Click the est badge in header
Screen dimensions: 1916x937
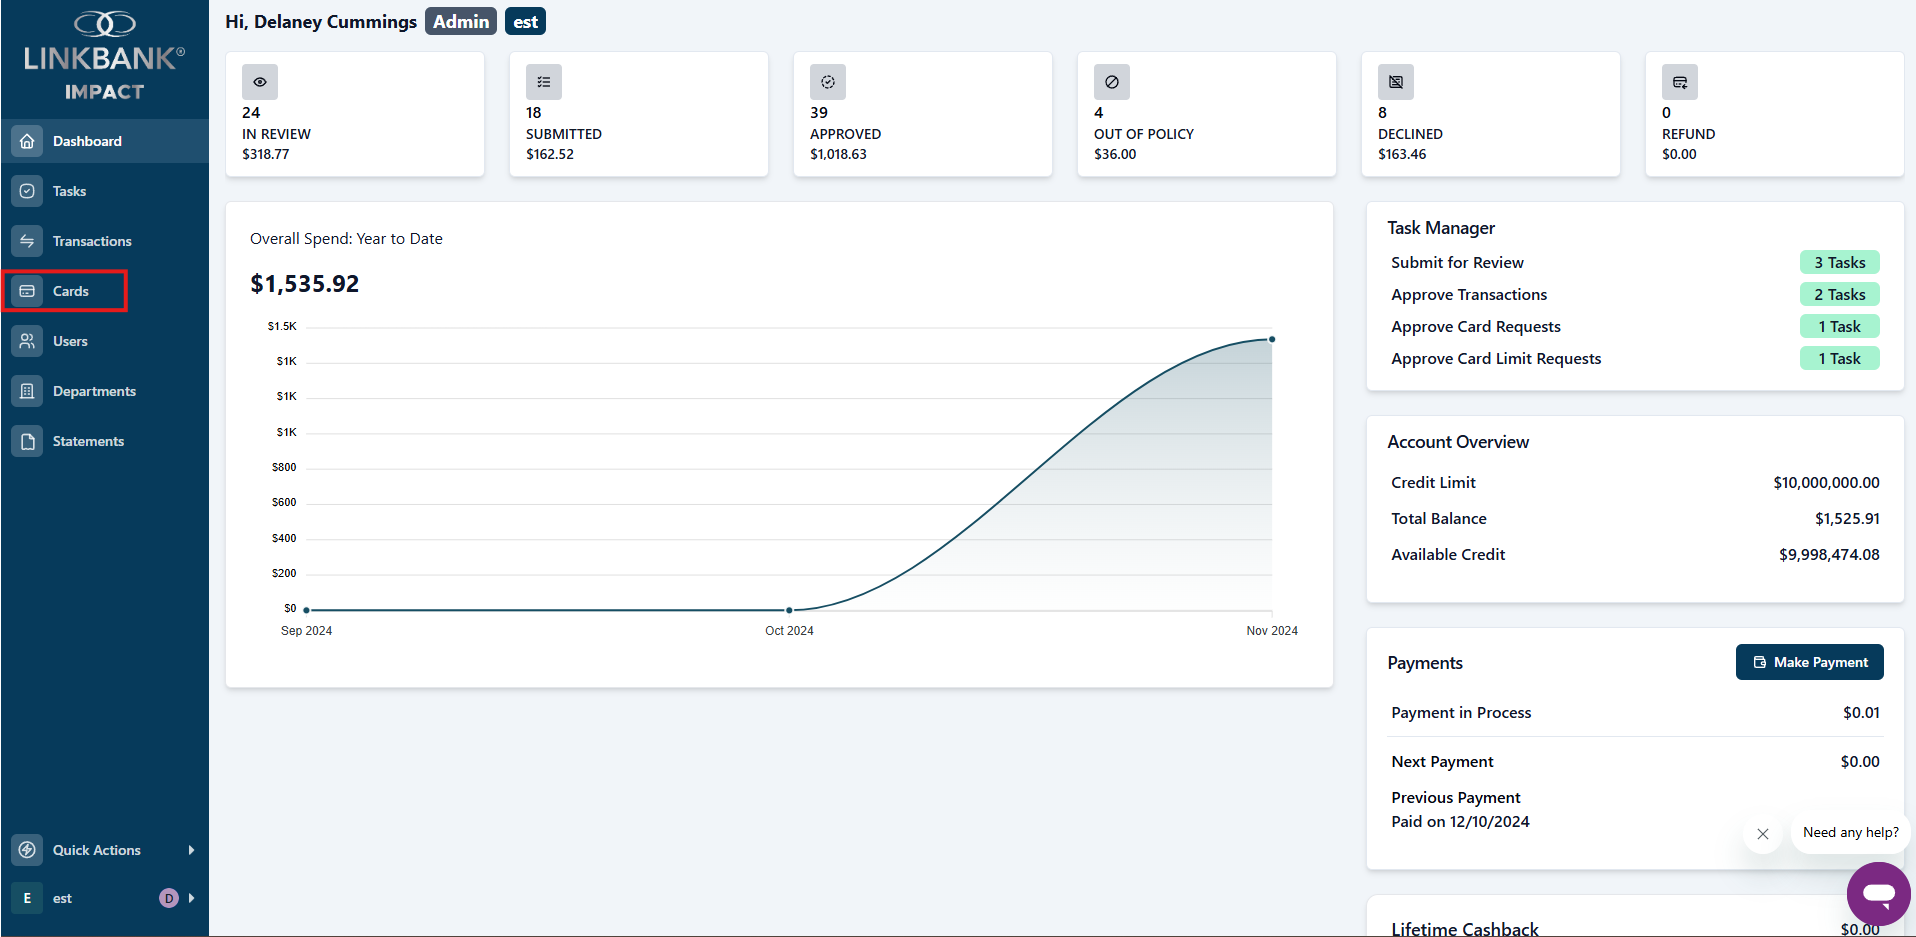click(x=525, y=21)
